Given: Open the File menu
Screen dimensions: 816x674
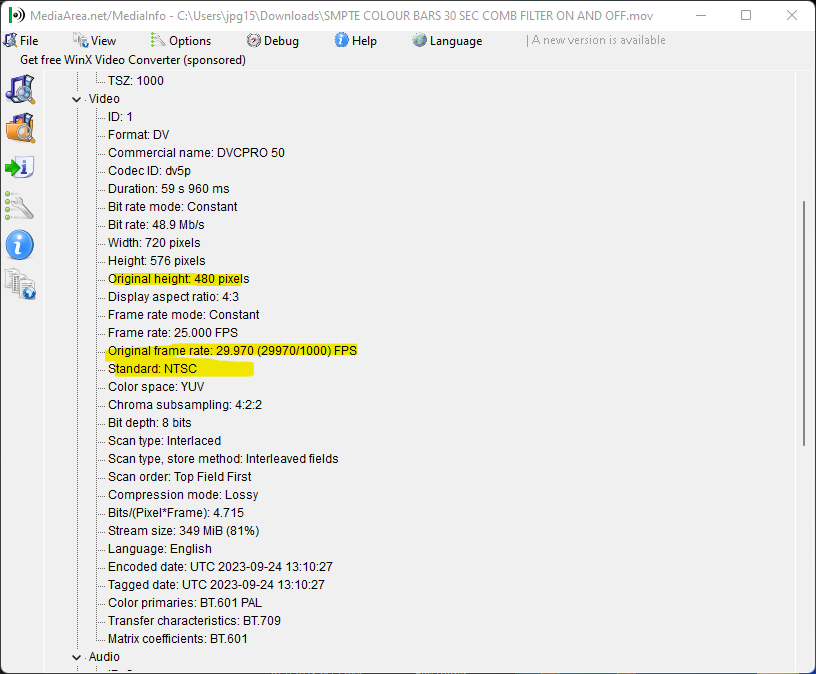Looking at the screenshot, I should pos(21,41).
